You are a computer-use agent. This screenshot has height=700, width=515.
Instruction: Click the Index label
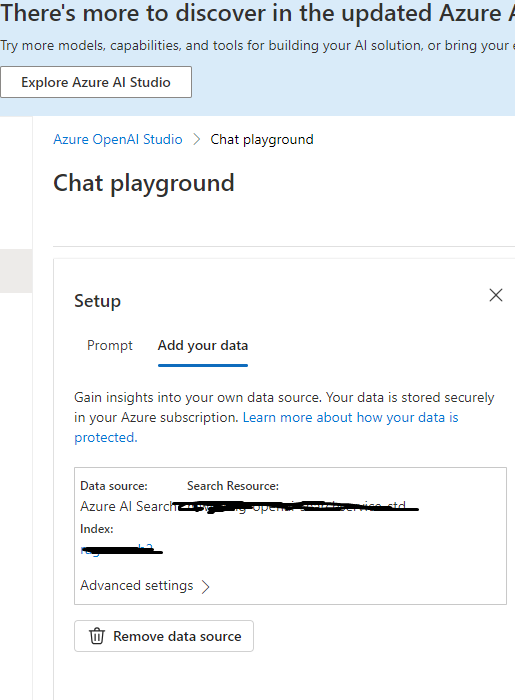pyautogui.click(x=97, y=529)
